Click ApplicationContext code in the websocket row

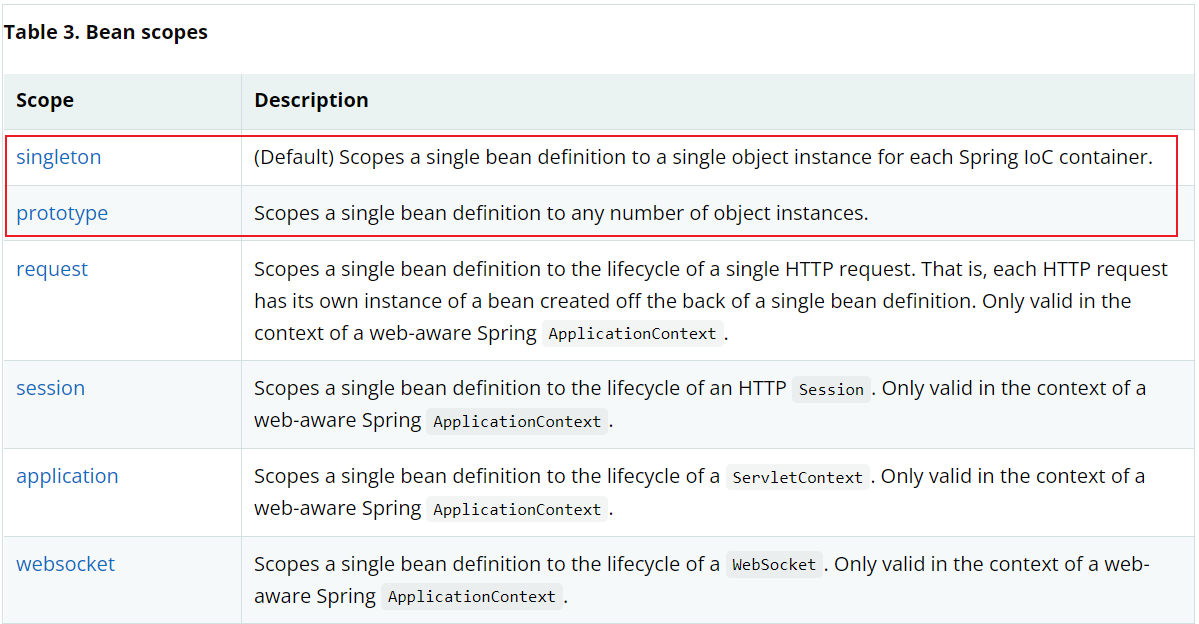pyautogui.click(x=472, y=596)
